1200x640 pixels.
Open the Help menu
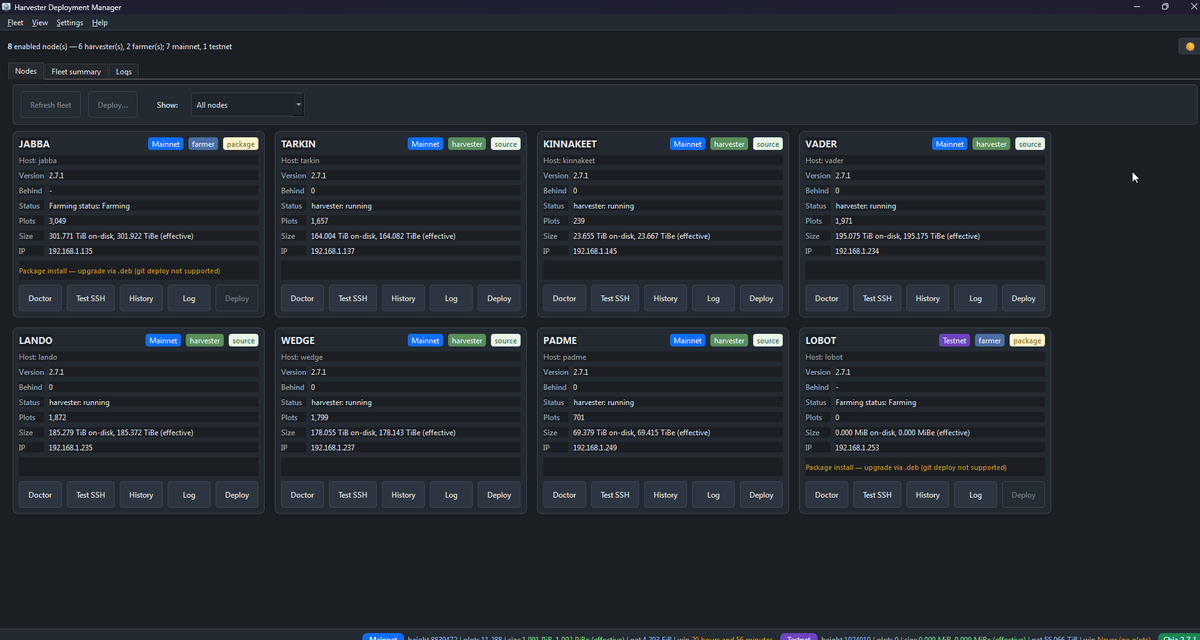(99, 22)
